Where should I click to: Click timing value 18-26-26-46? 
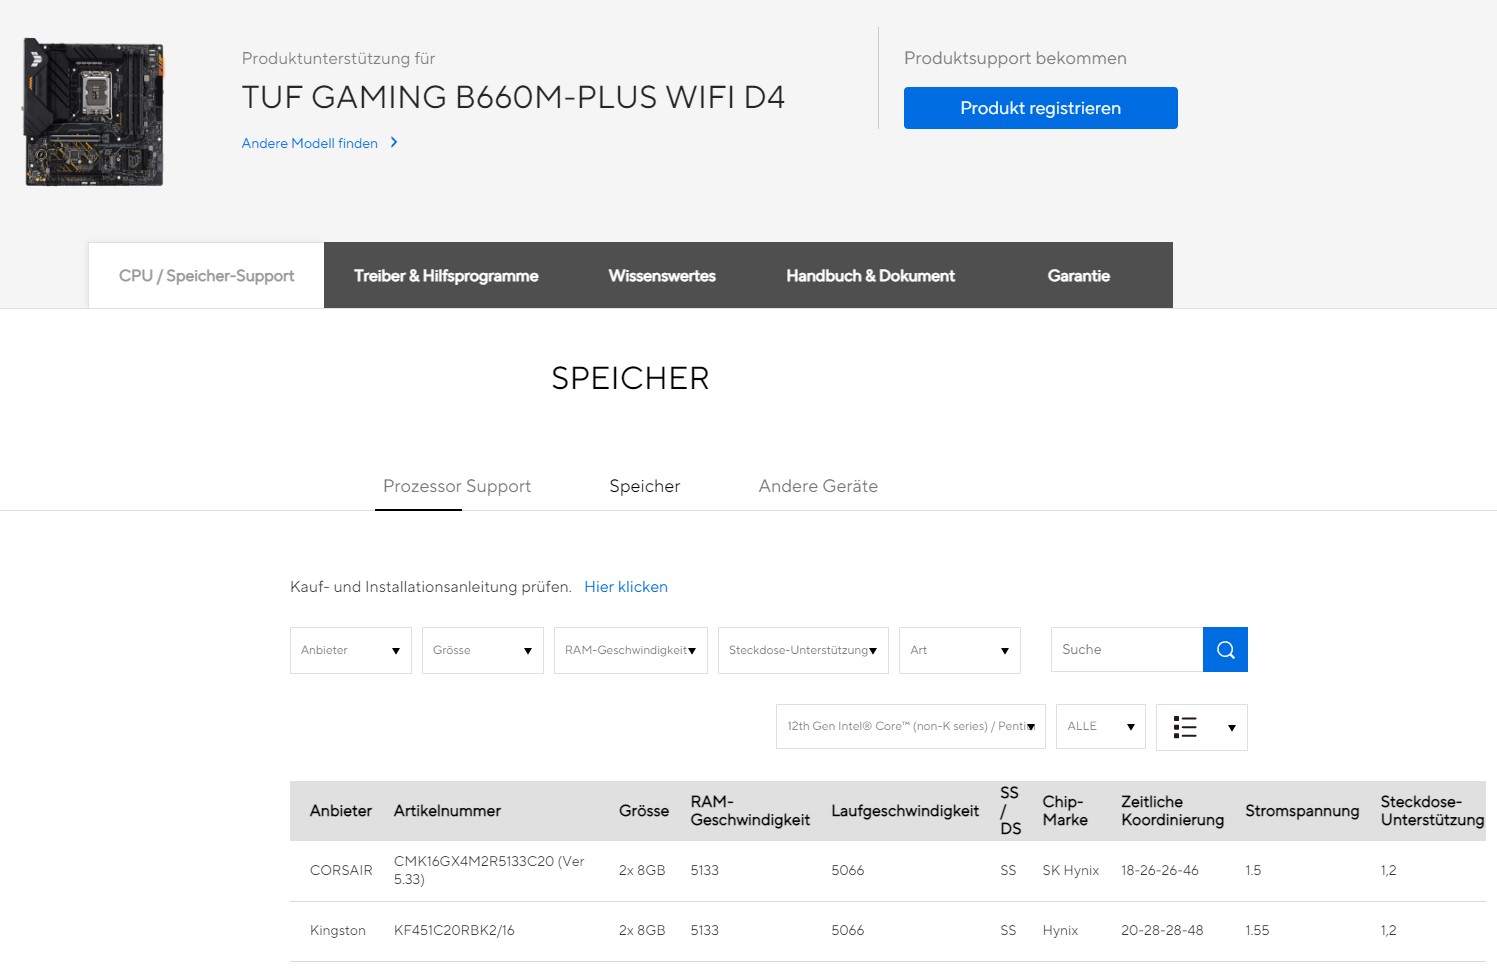tap(1160, 871)
